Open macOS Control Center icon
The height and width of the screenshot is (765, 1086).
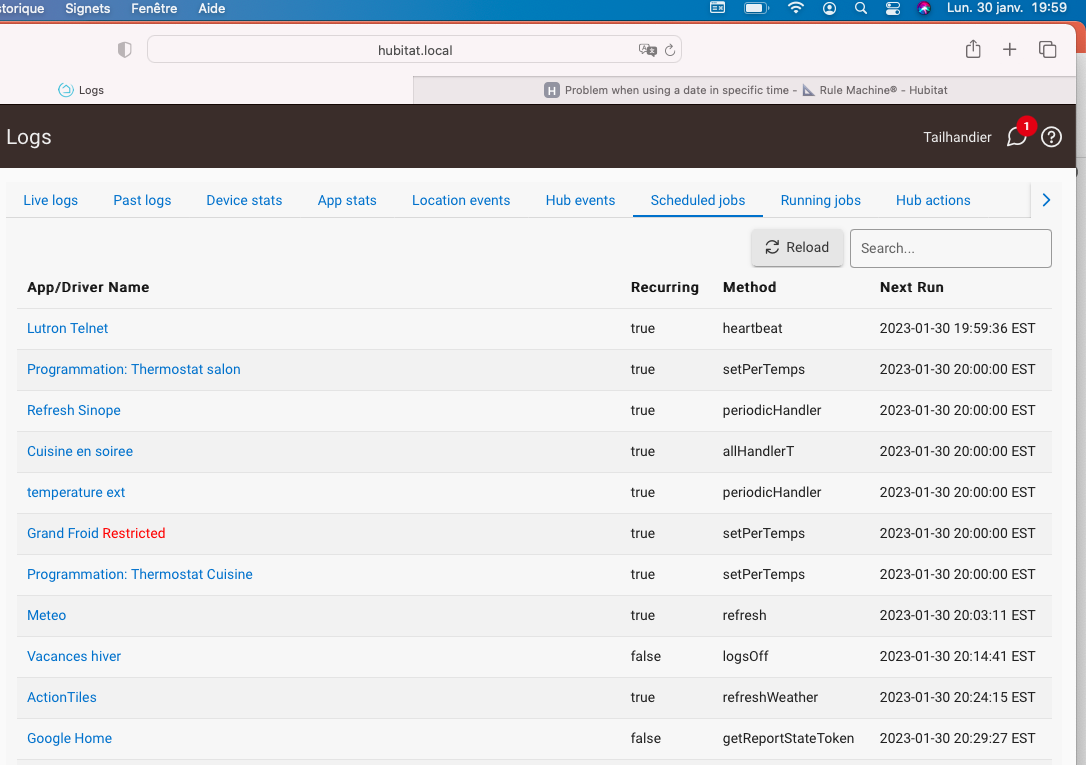(x=893, y=8)
